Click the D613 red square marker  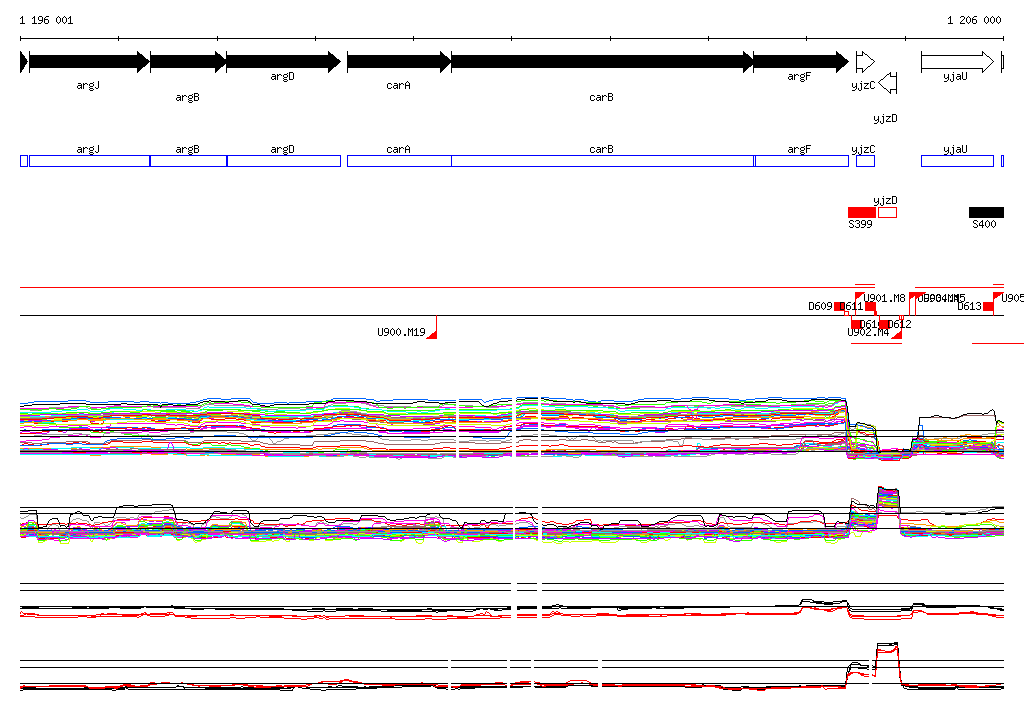[x=988, y=306]
